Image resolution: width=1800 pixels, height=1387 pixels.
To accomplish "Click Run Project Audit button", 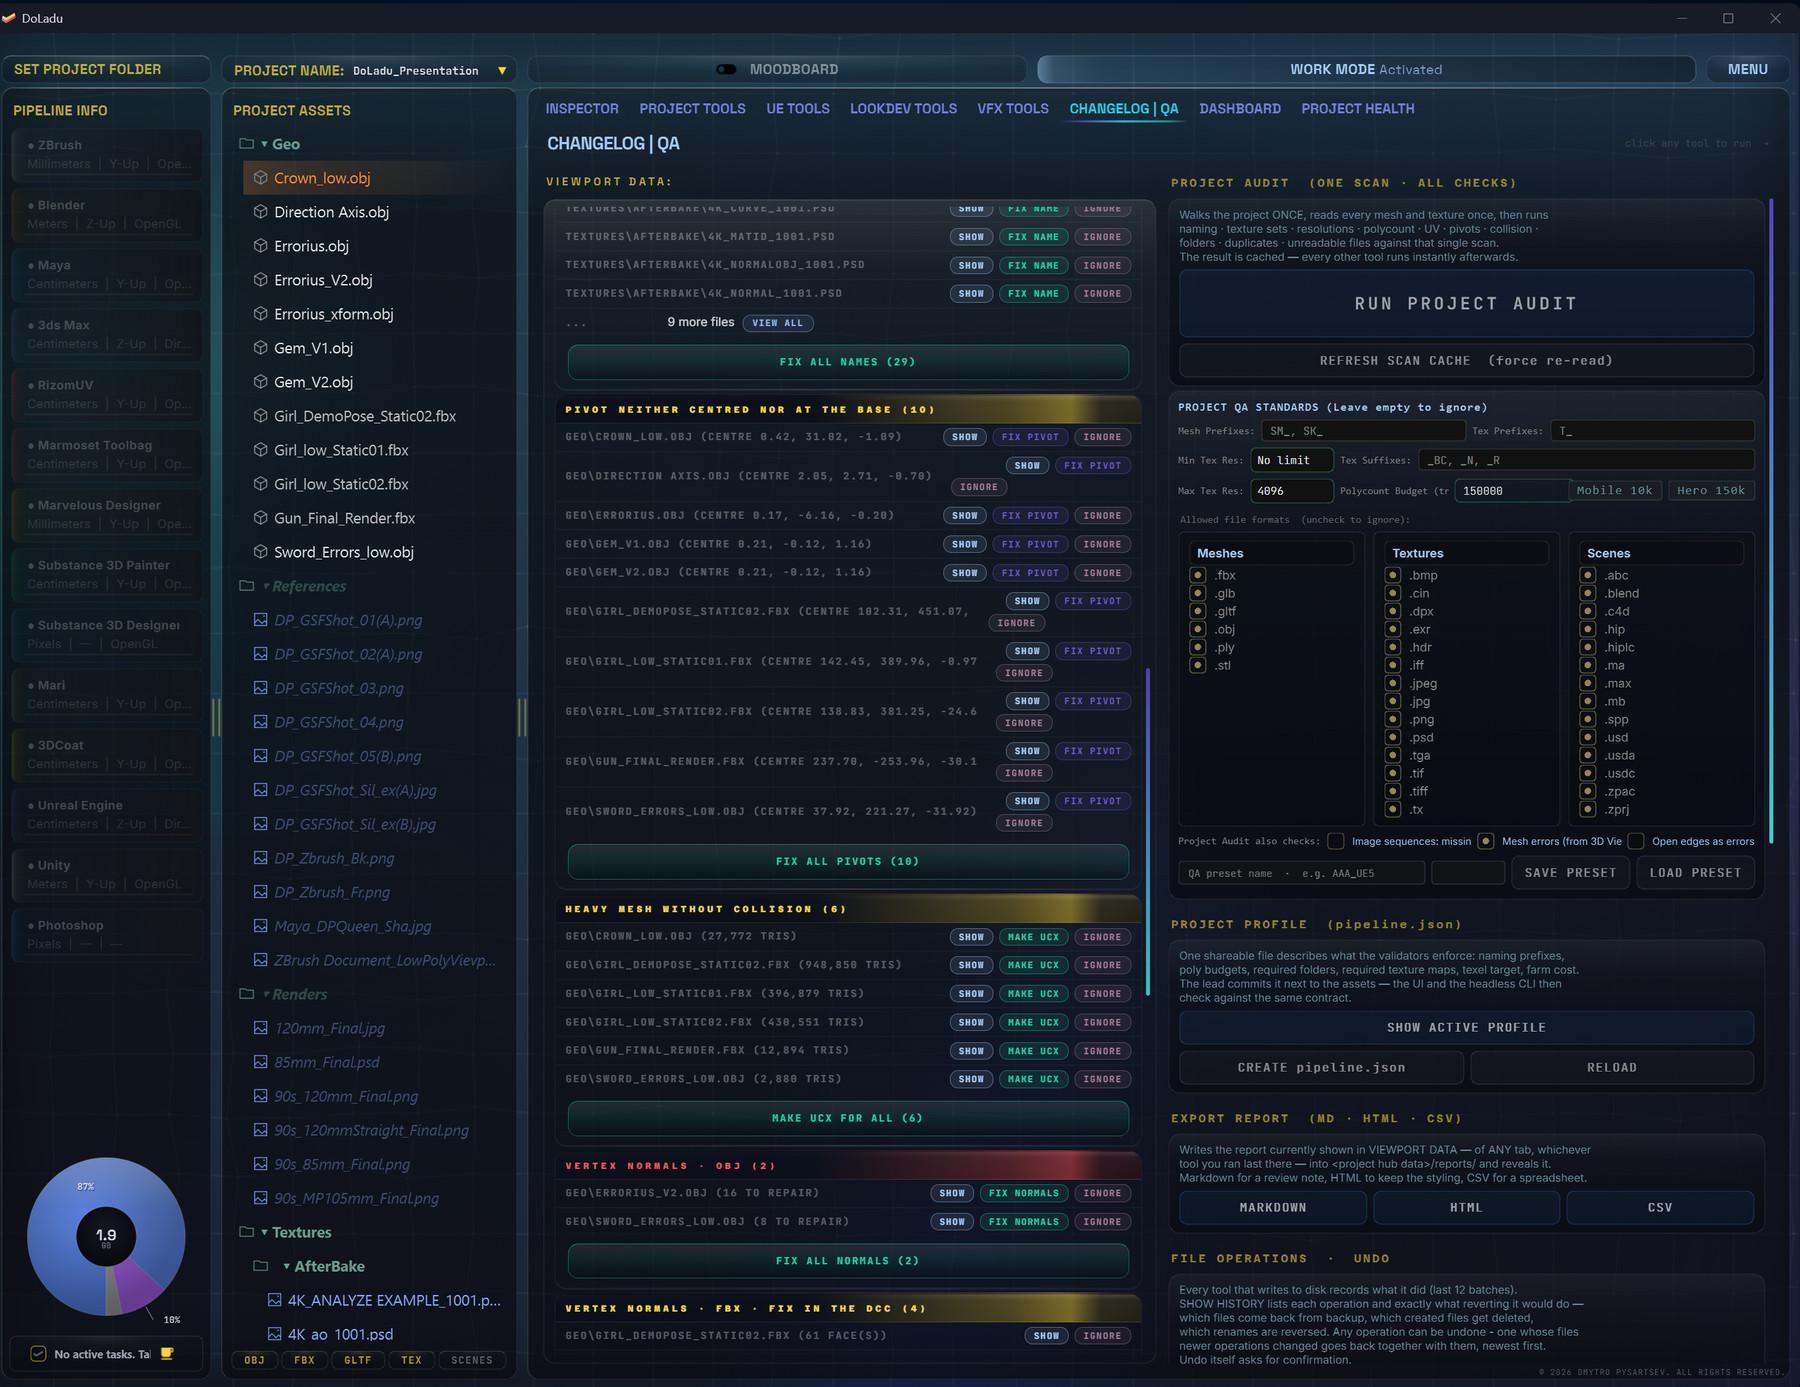I will pyautogui.click(x=1466, y=303).
